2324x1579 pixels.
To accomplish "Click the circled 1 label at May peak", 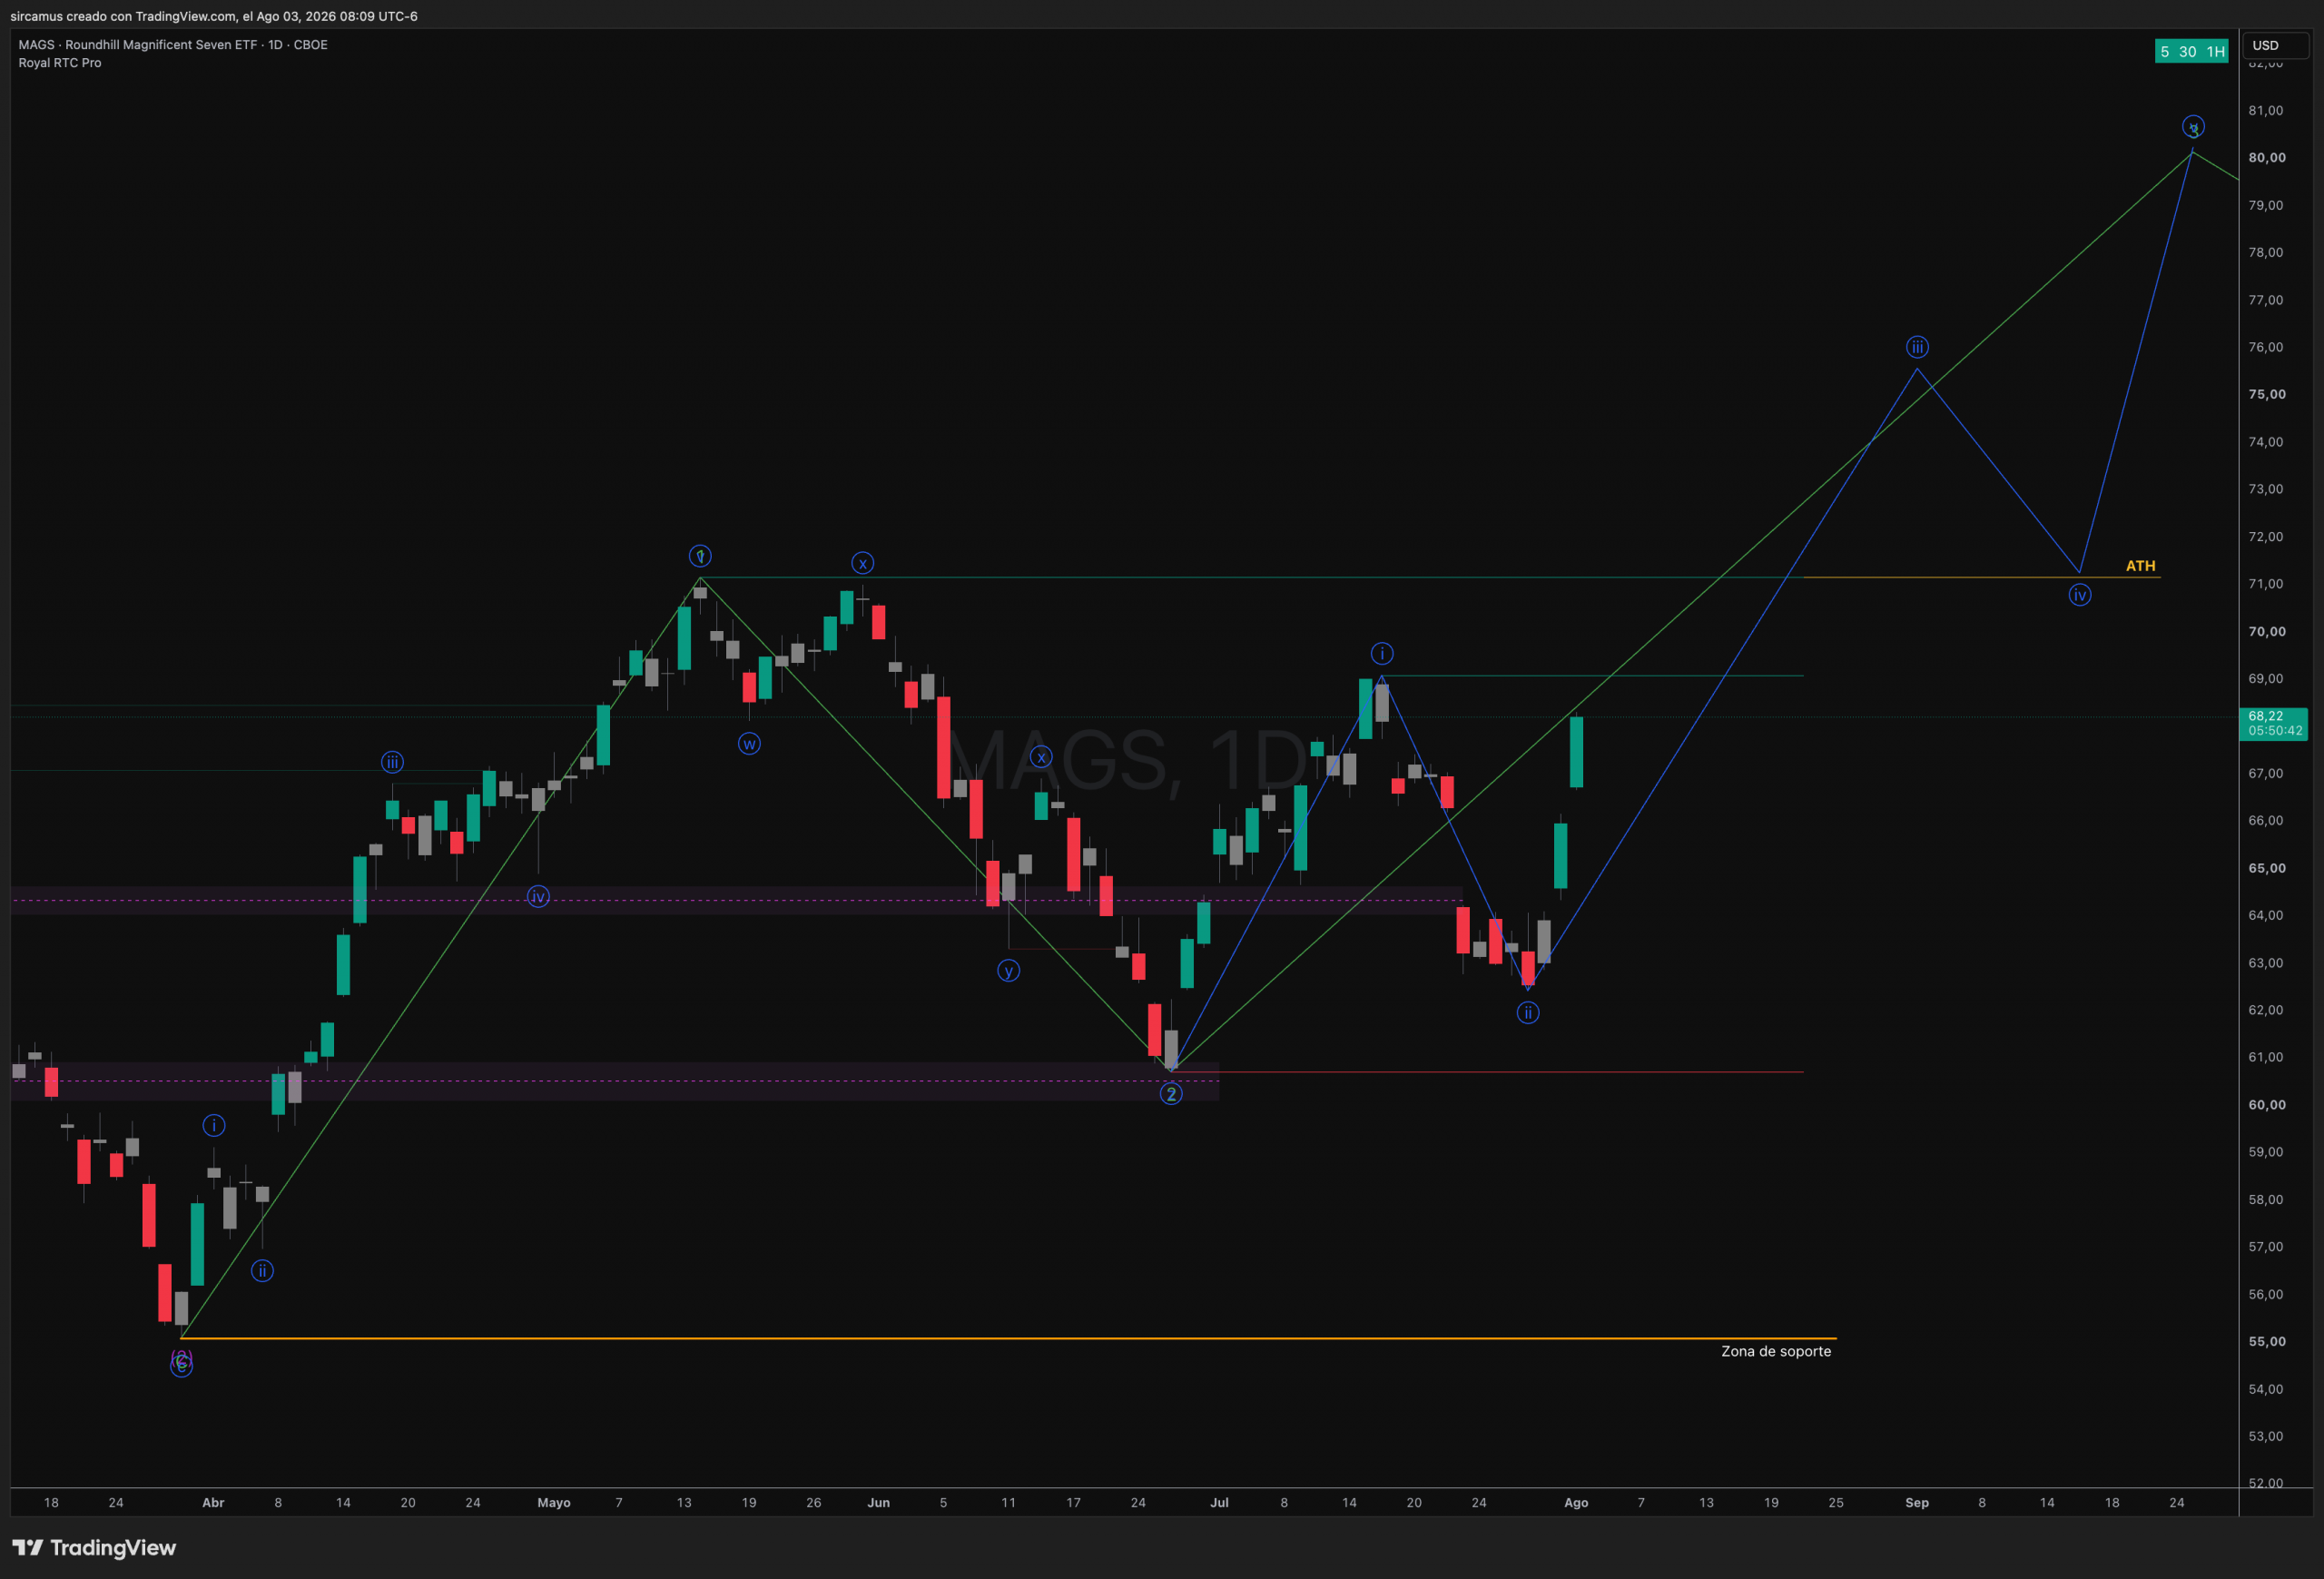I will click(700, 556).
